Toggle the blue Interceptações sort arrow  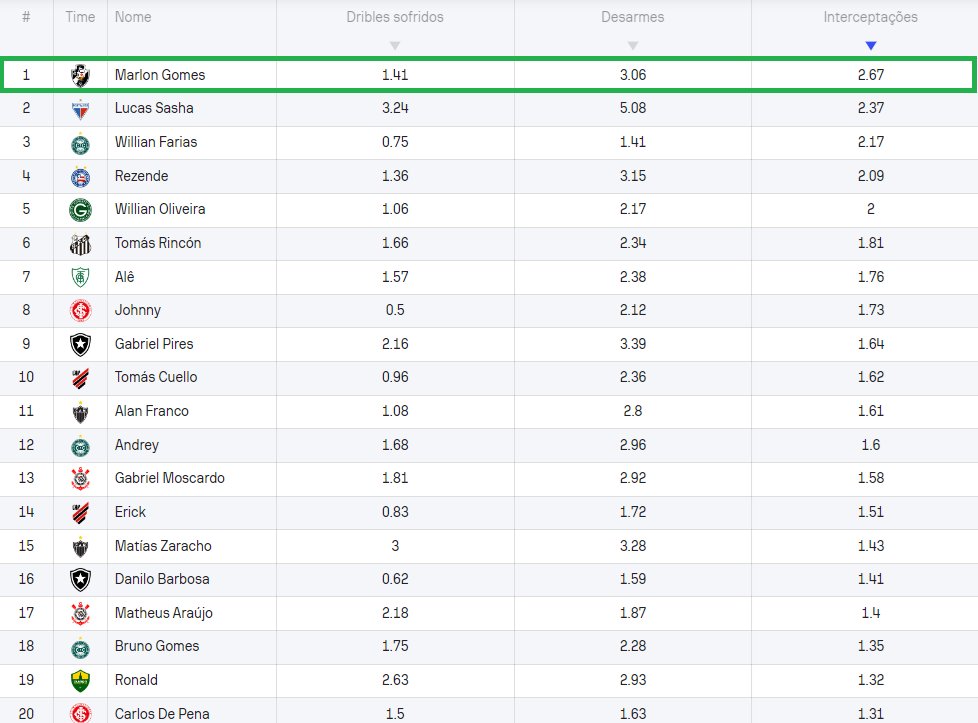tap(870, 46)
